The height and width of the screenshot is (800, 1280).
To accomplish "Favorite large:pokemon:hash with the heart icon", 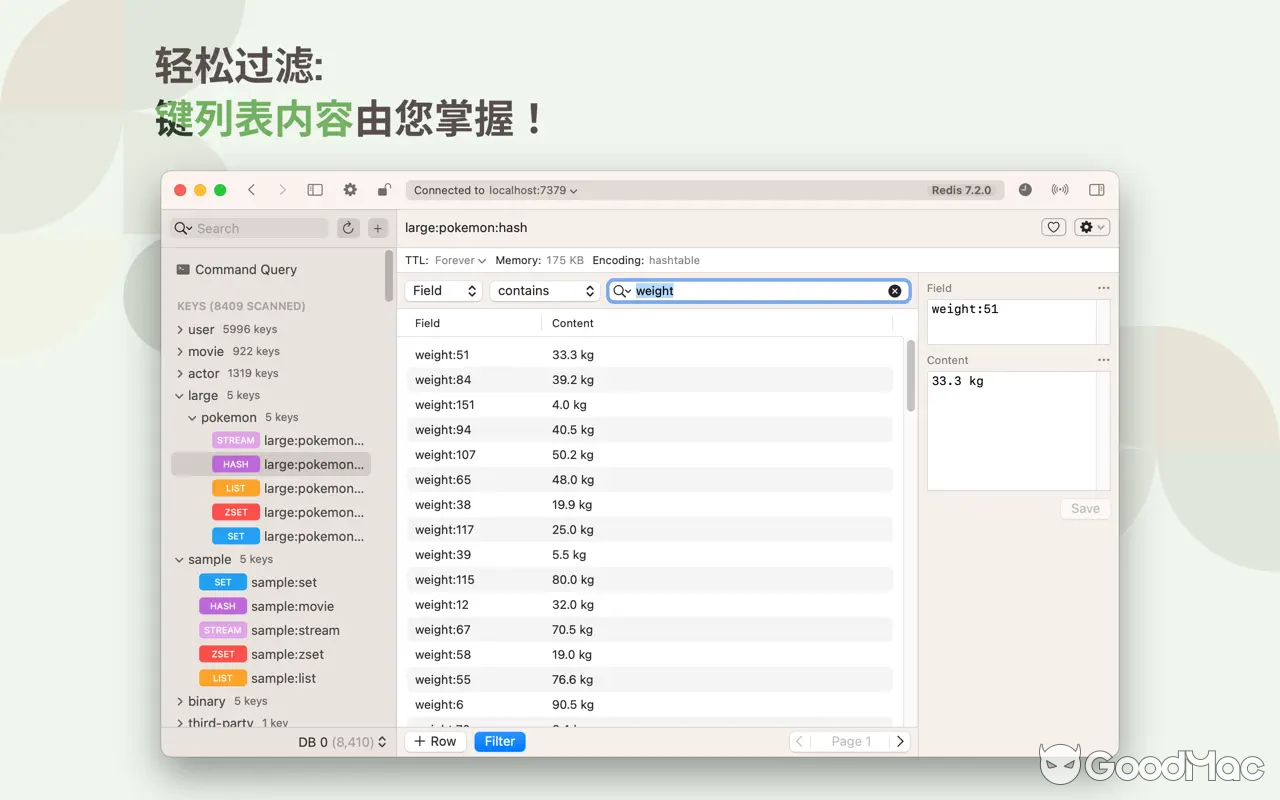I will pyautogui.click(x=1053, y=227).
